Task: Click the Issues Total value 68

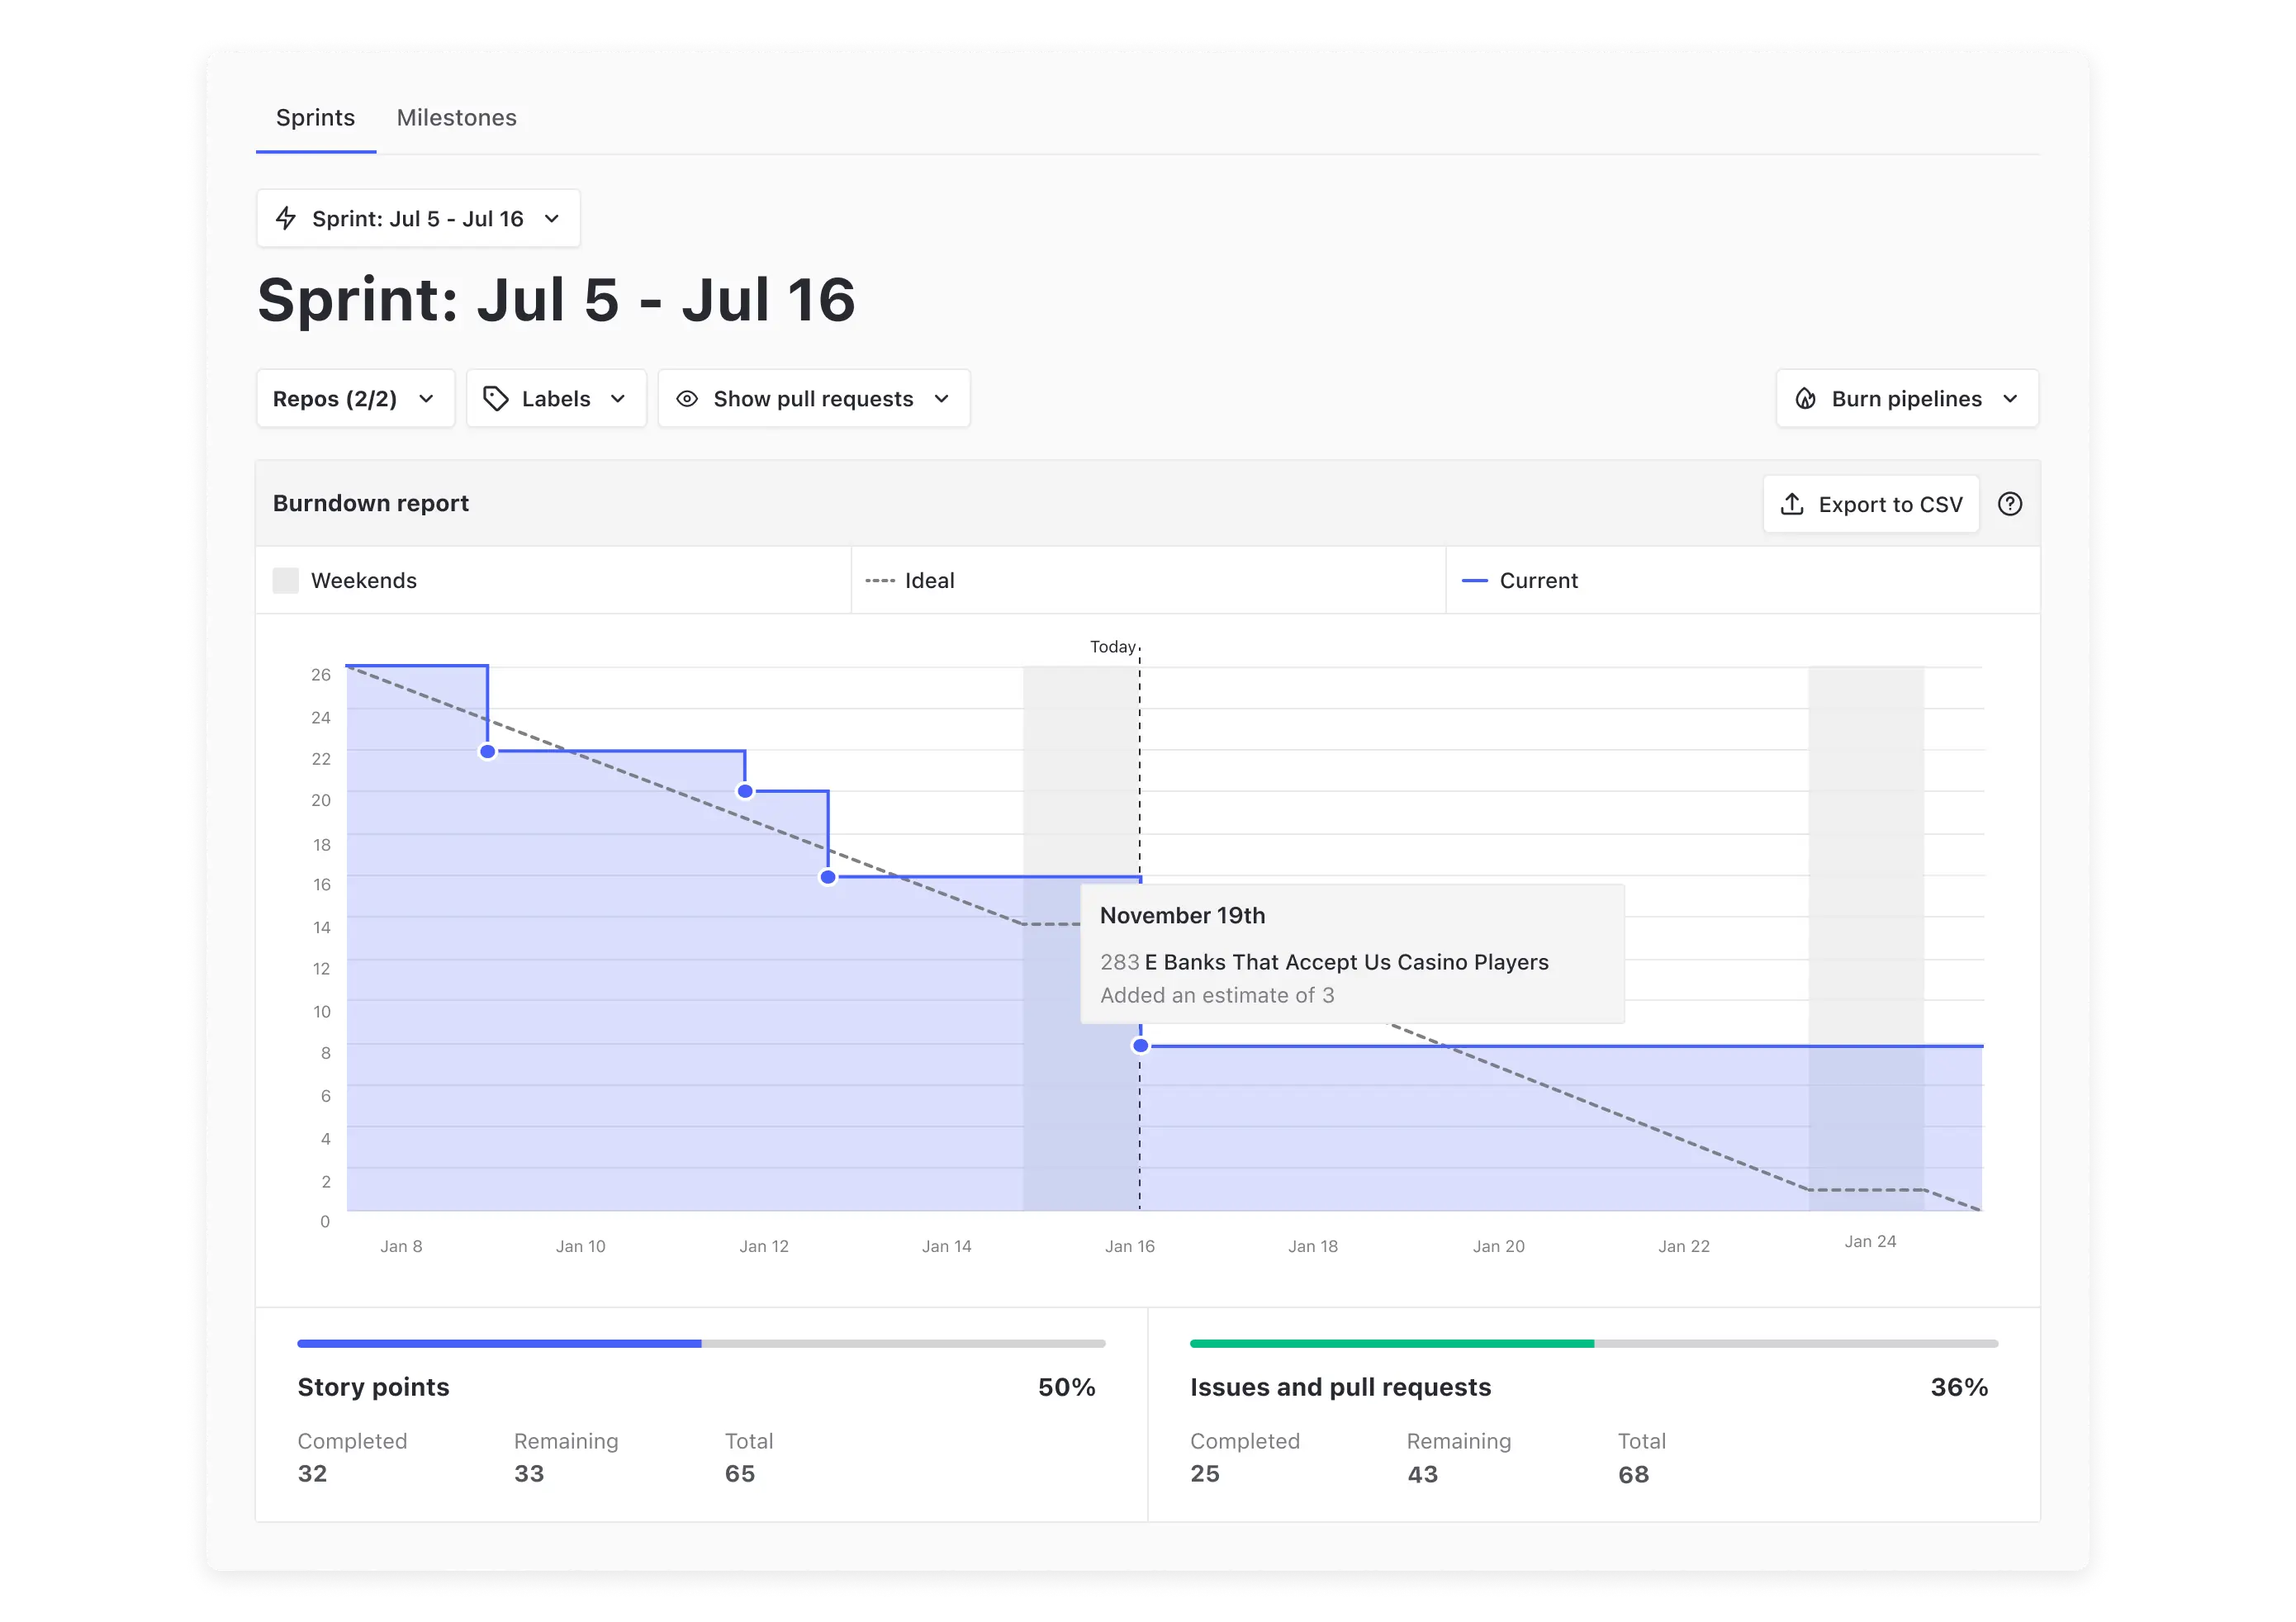Action: (x=1633, y=1474)
